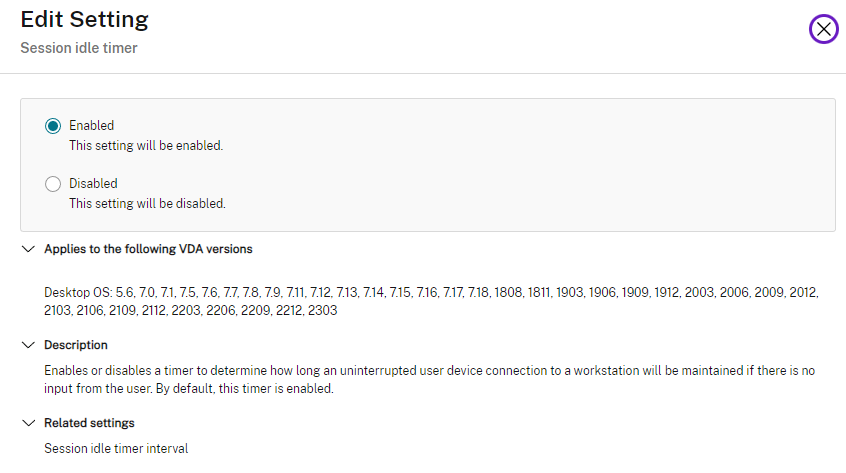The image size is (846, 473).
Task: Click "By default, this timer is enabled." sentence
Action: pos(239,389)
